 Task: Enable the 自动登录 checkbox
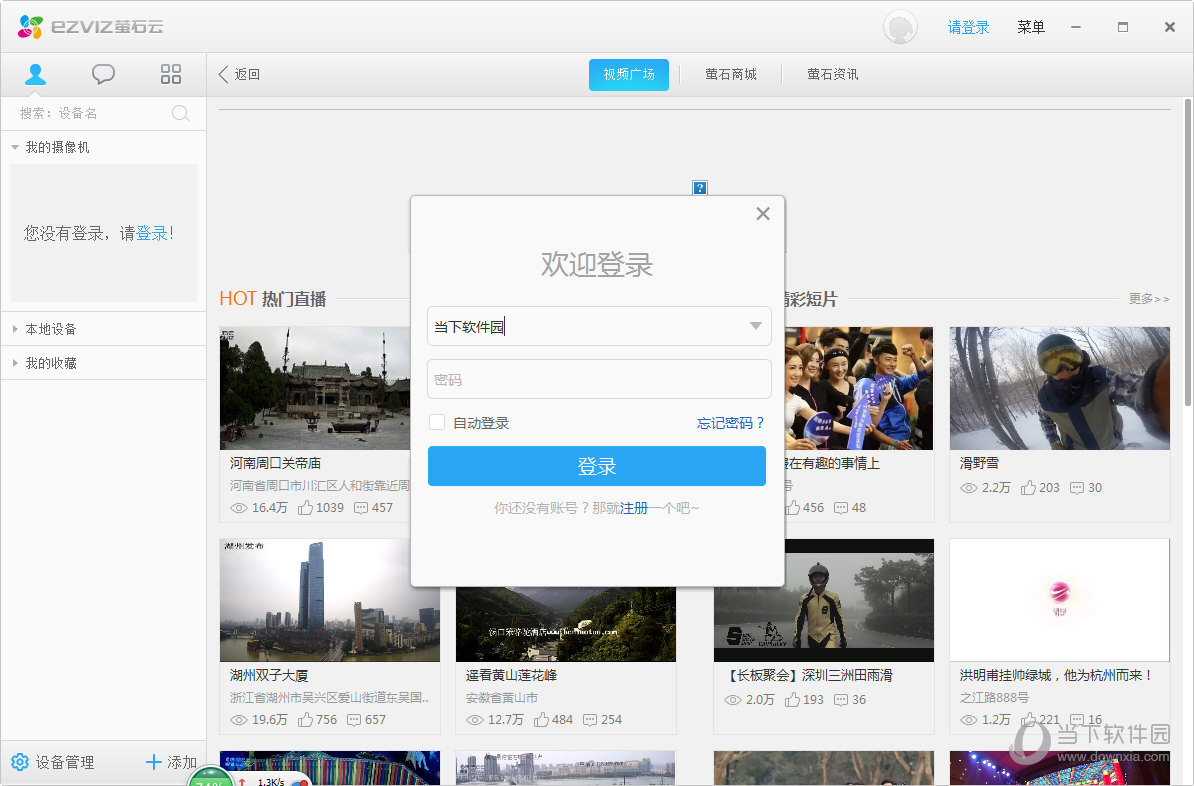click(x=437, y=422)
